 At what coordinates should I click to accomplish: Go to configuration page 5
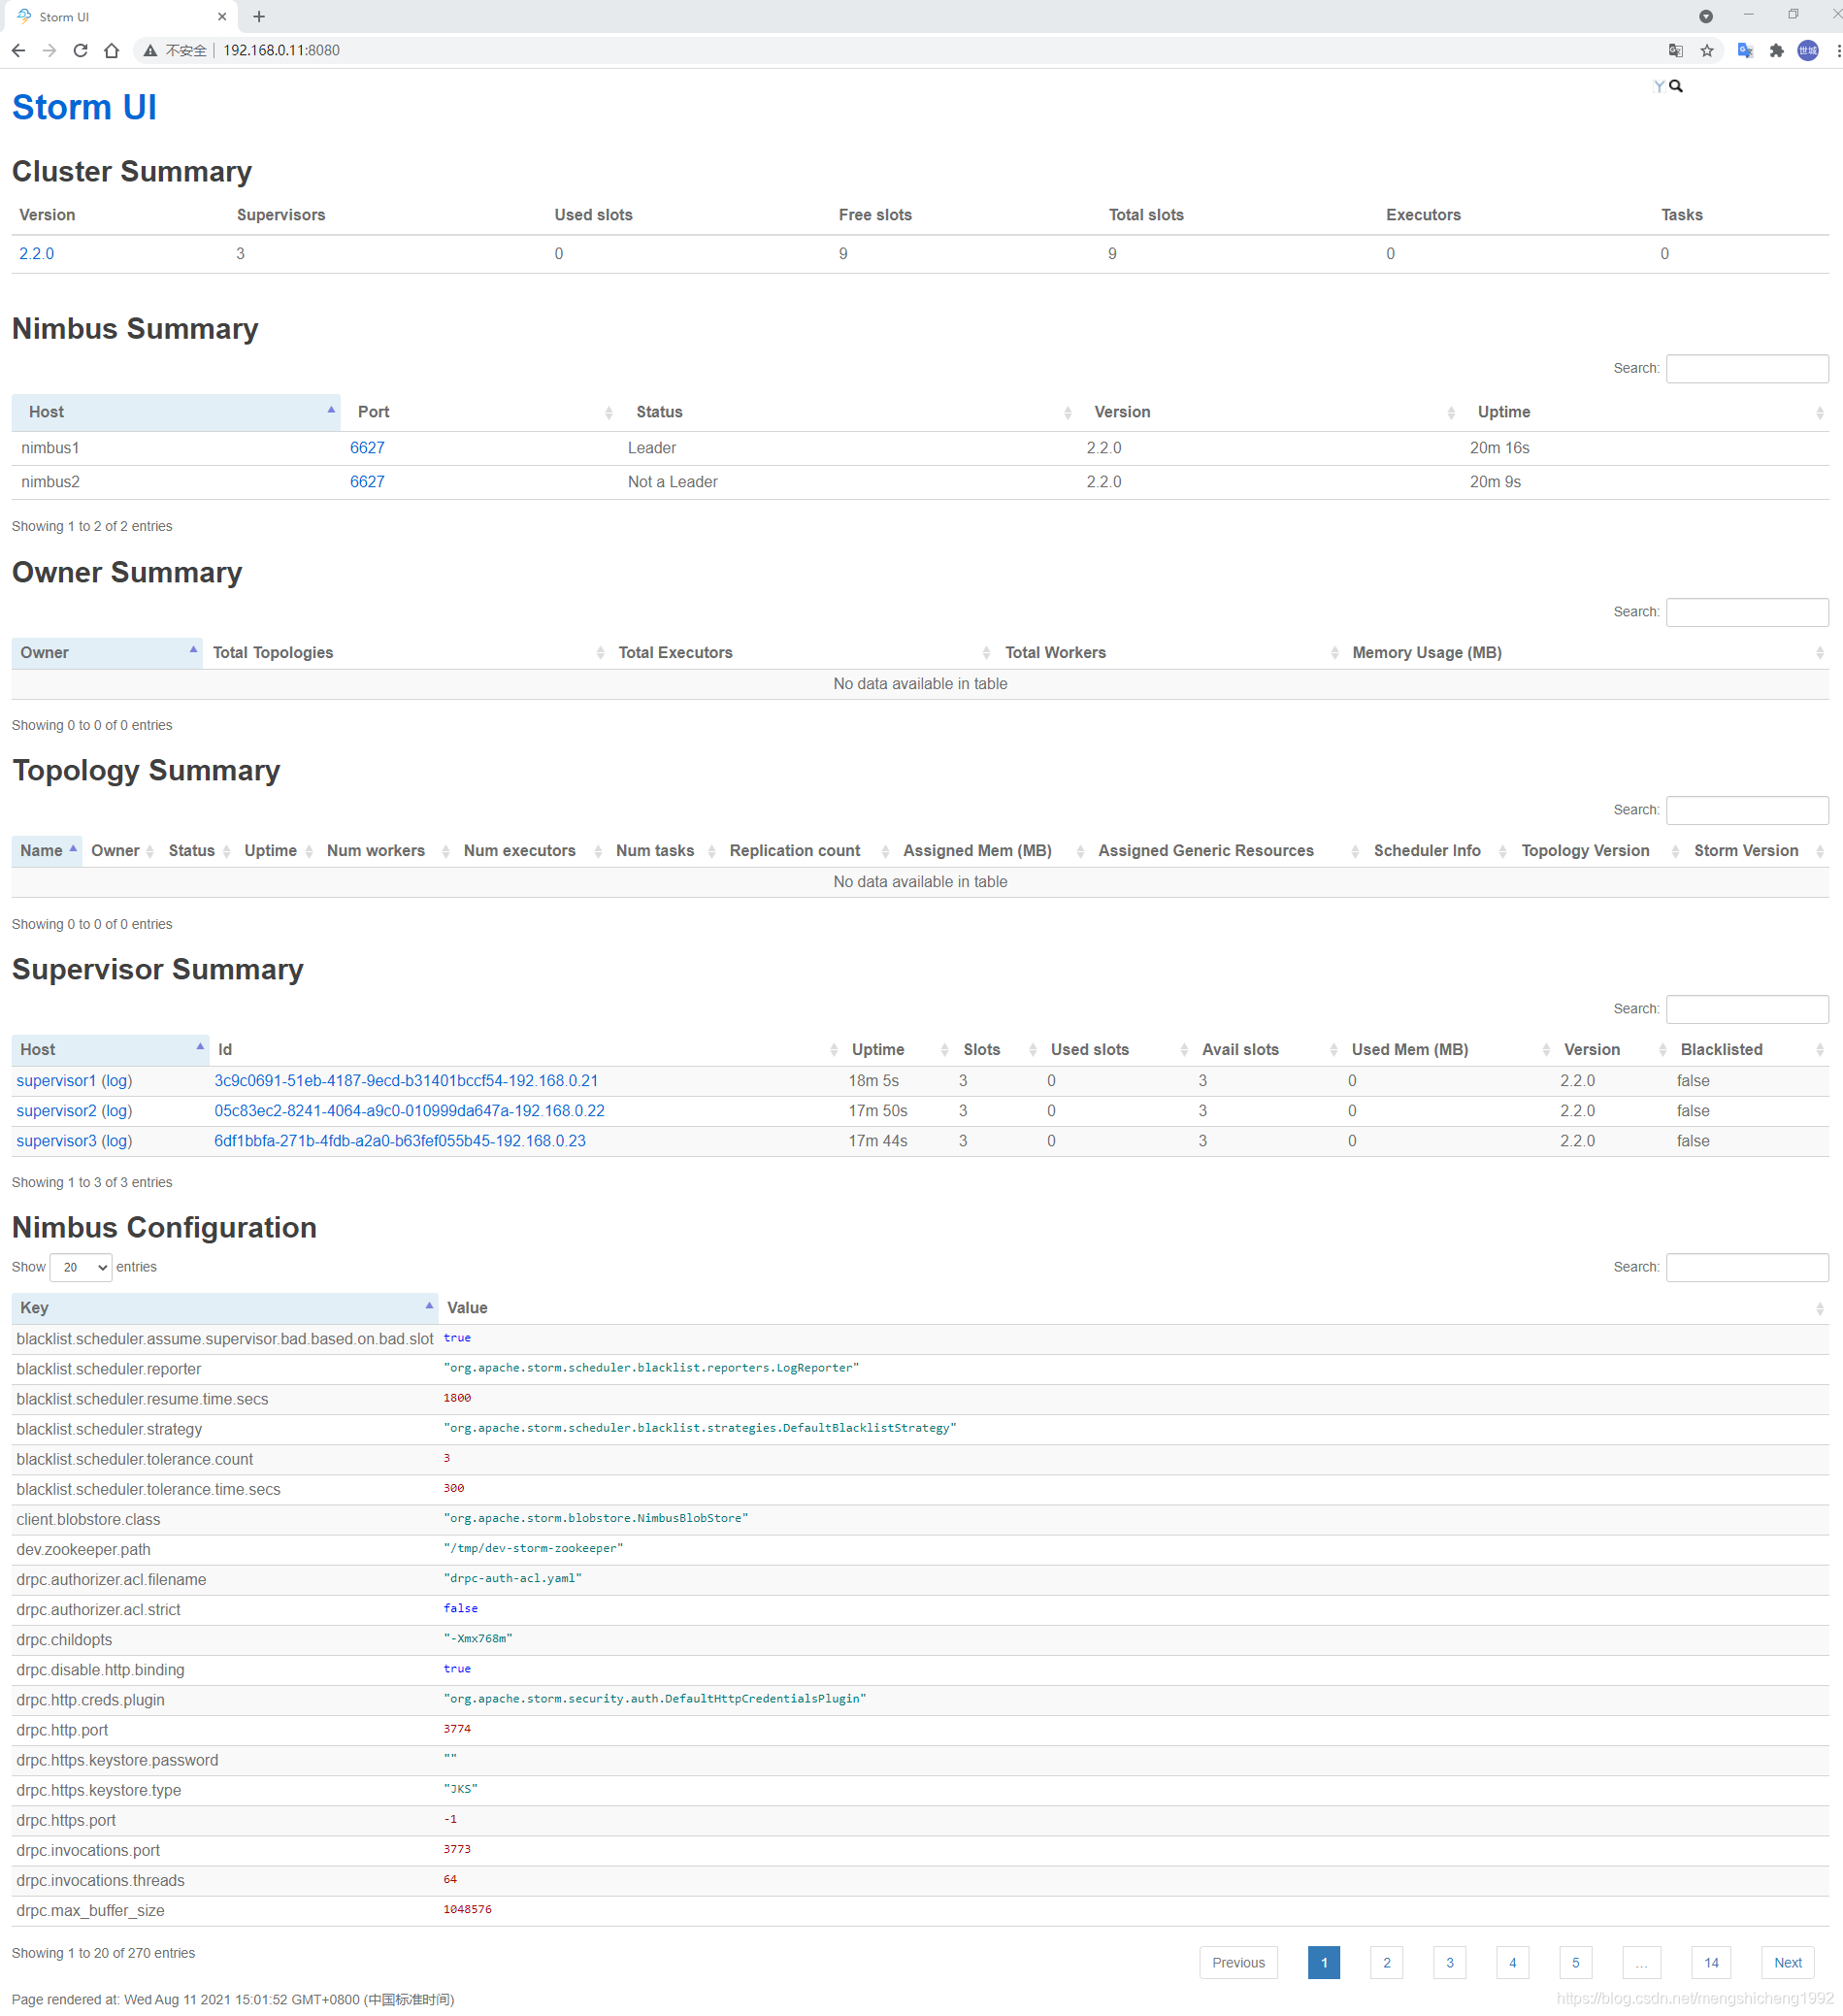pyautogui.click(x=1575, y=1962)
